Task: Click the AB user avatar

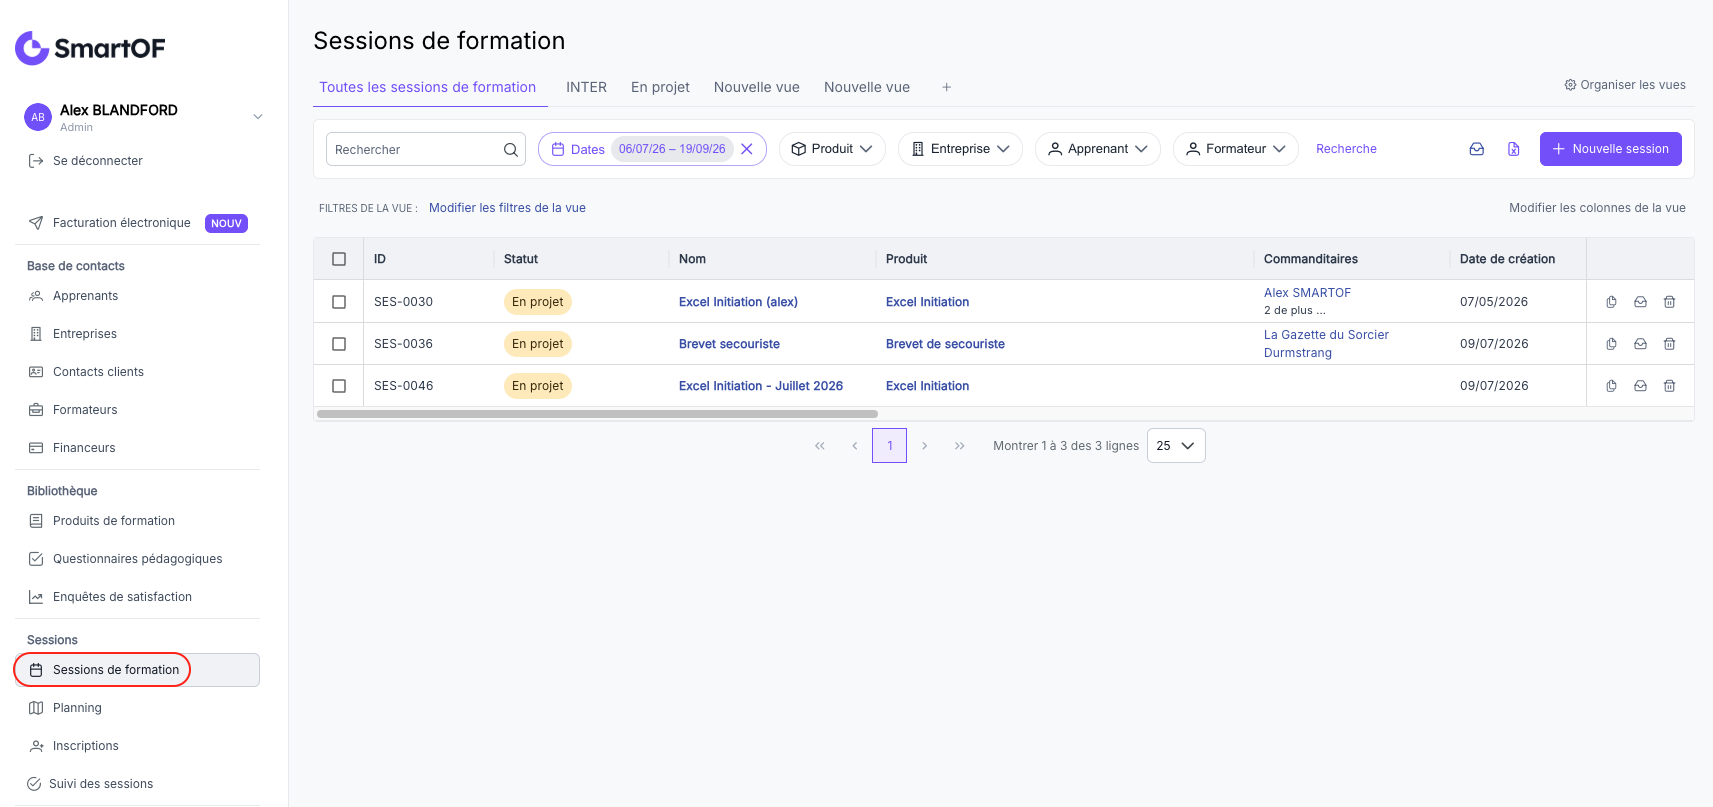Action: (x=38, y=117)
